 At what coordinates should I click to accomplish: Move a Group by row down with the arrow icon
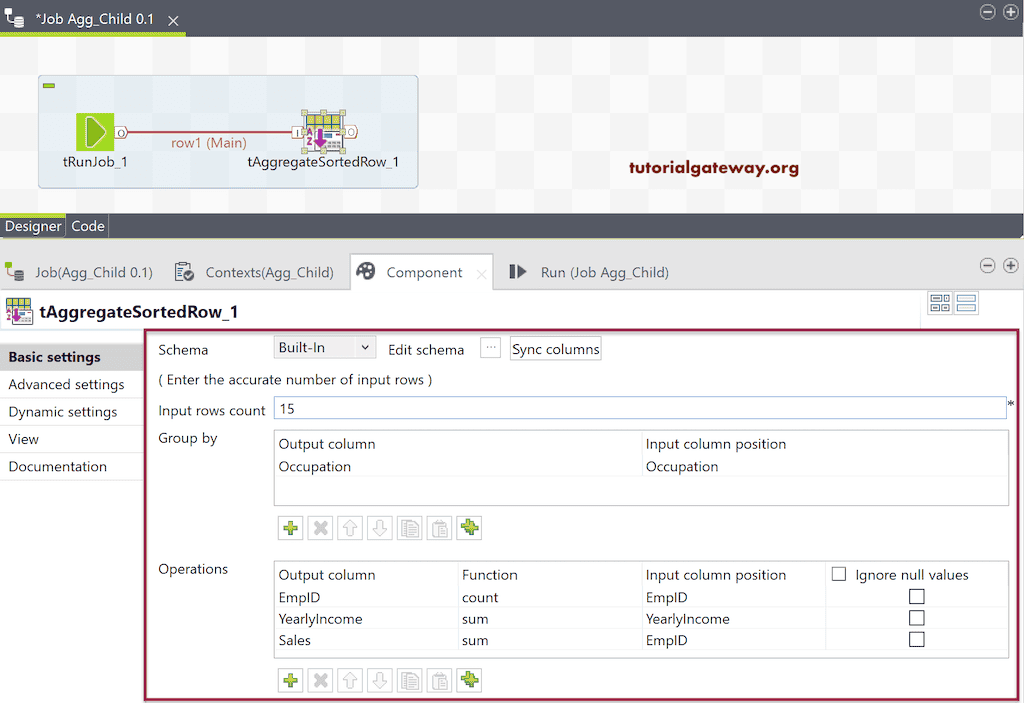[x=379, y=527]
